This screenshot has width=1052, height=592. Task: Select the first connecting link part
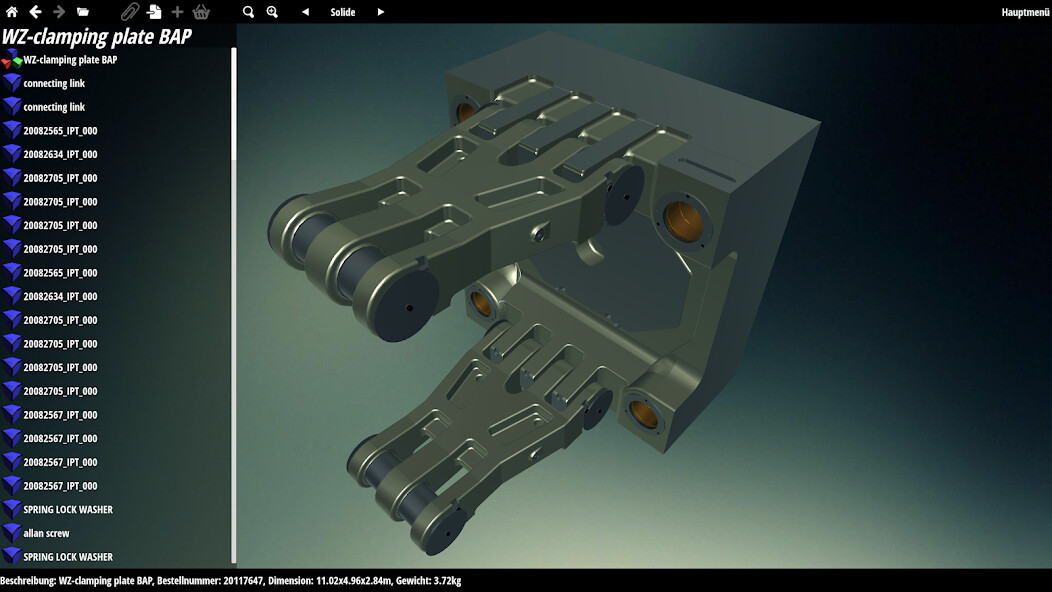[x=54, y=84]
